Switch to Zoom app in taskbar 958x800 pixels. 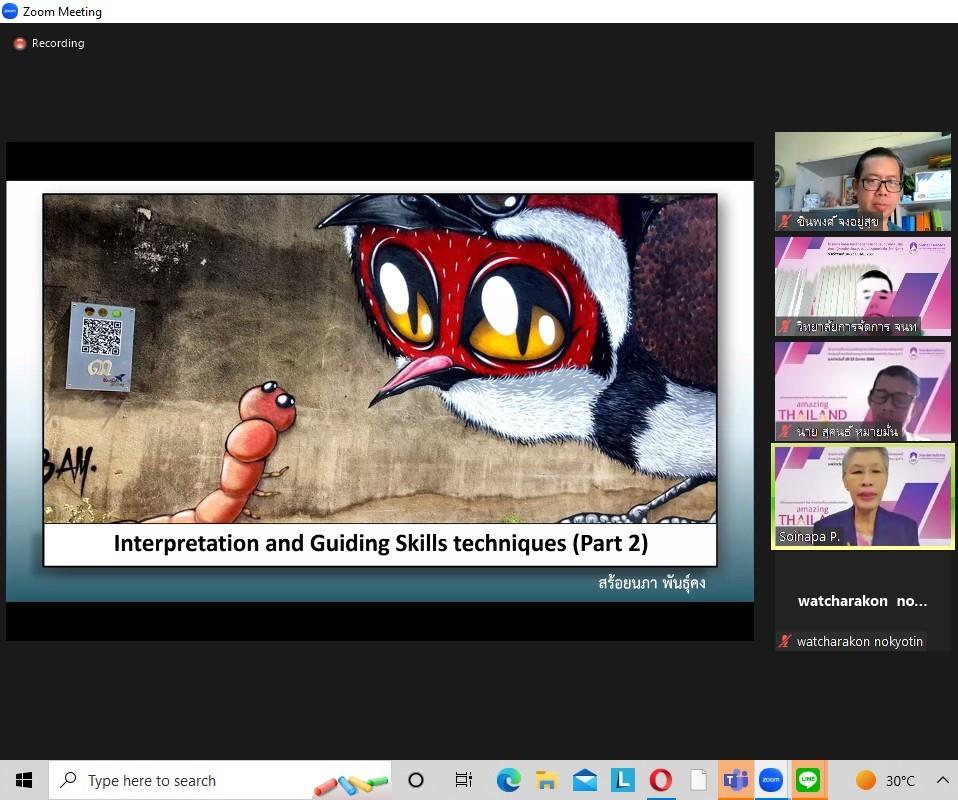pos(771,780)
